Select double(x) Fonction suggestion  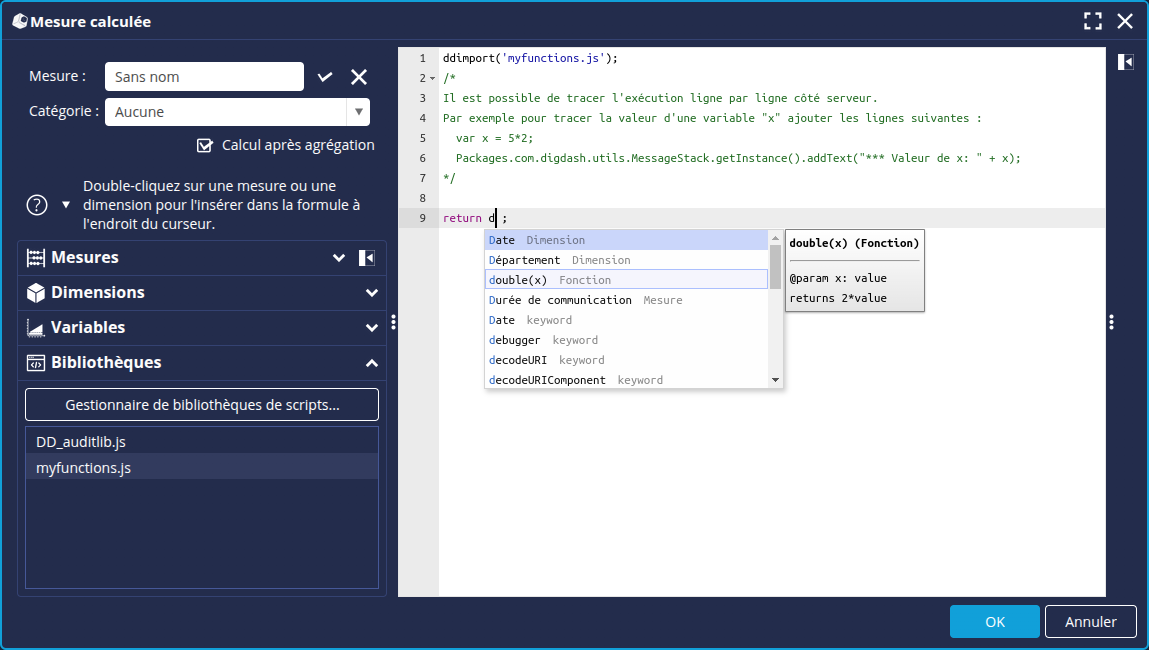coord(627,280)
